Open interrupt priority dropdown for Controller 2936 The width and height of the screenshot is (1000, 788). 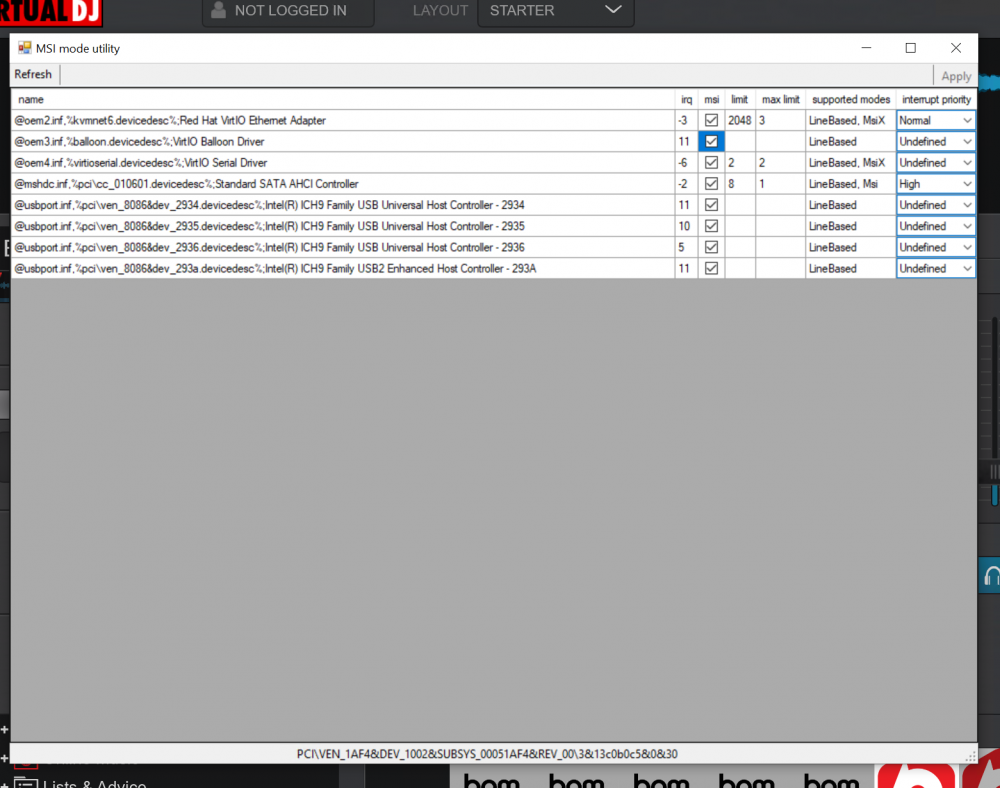(936, 247)
